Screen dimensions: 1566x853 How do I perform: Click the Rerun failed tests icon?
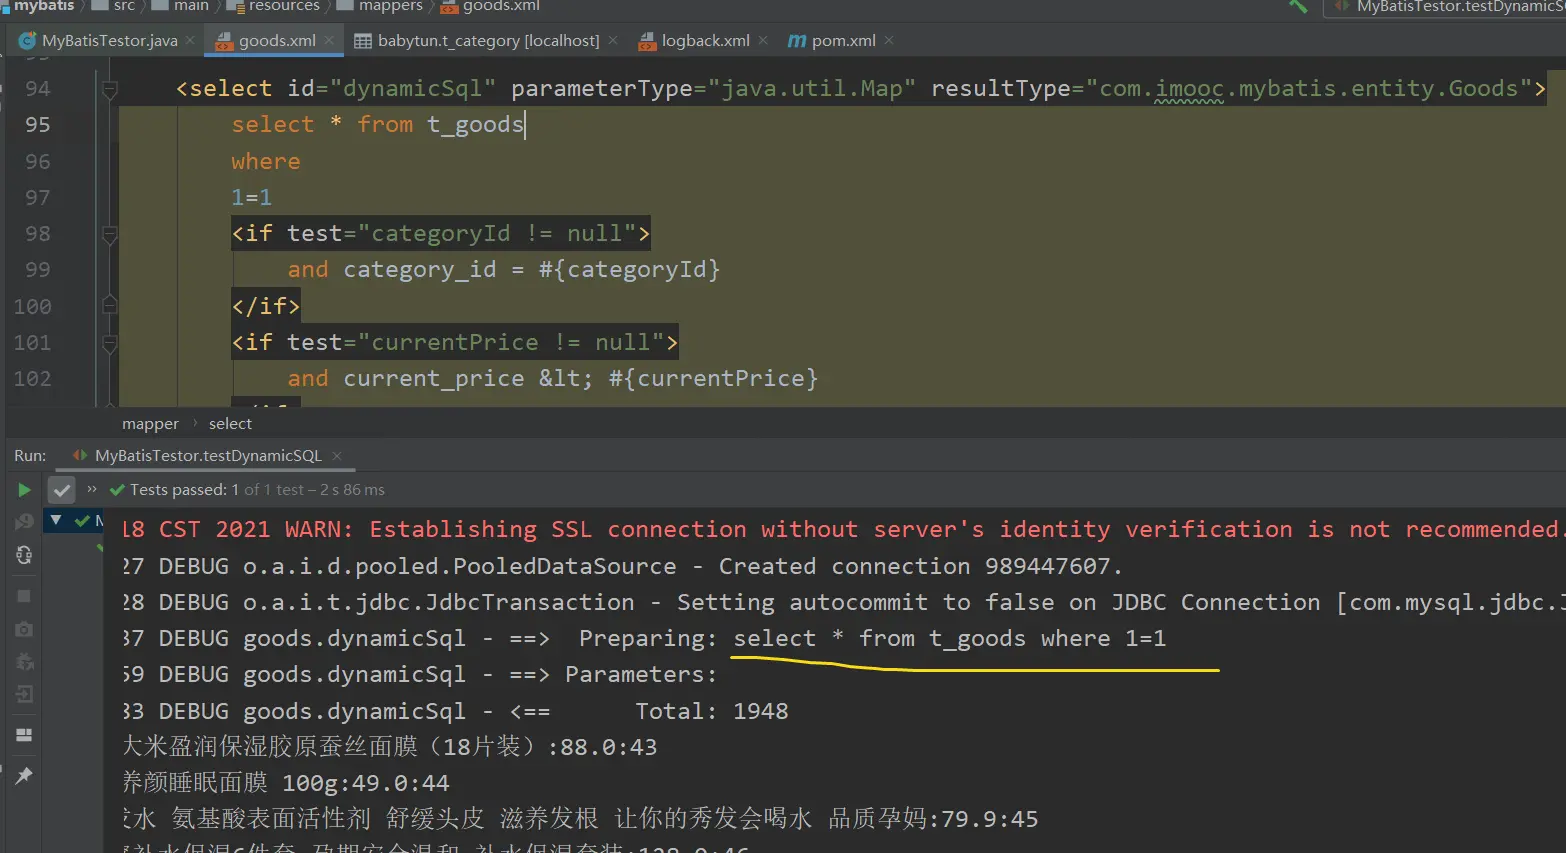click(24, 522)
